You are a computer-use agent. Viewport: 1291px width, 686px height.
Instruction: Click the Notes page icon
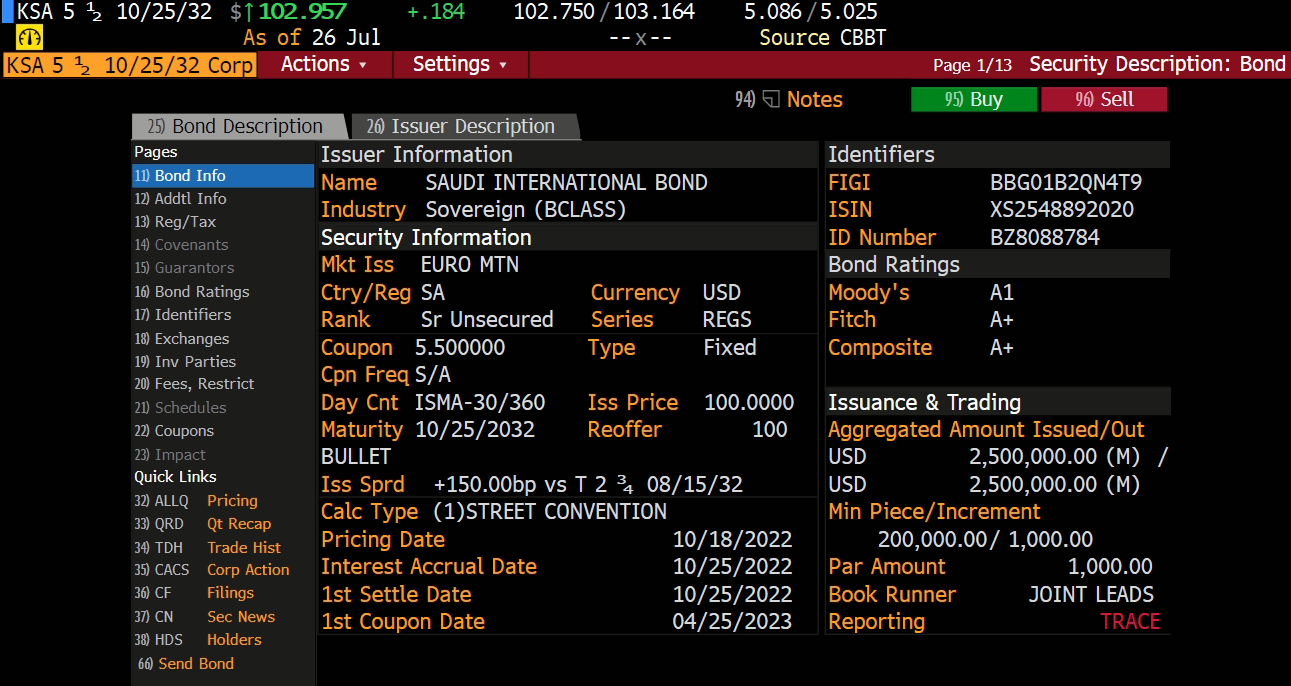pyautogui.click(x=771, y=100)
